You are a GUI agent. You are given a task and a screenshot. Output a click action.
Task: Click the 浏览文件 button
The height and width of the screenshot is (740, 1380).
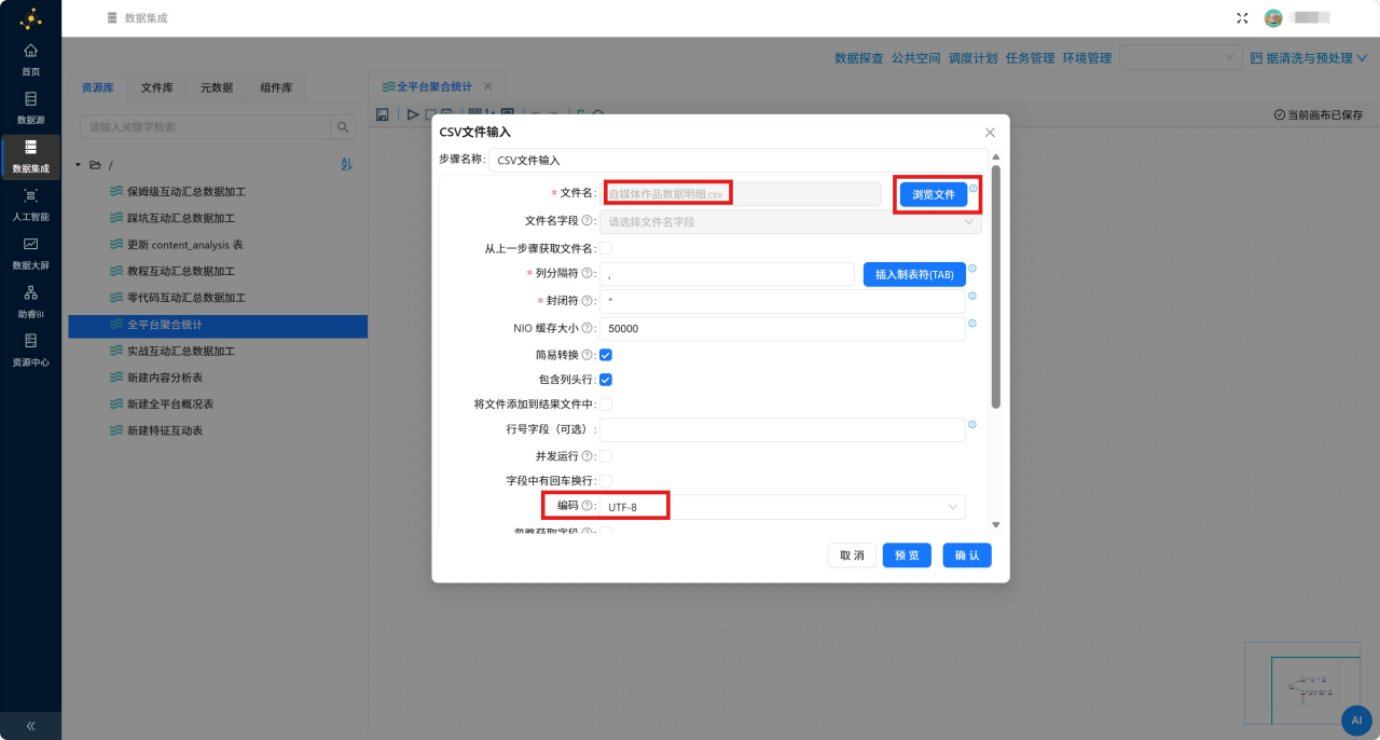[x=934, y=194]
